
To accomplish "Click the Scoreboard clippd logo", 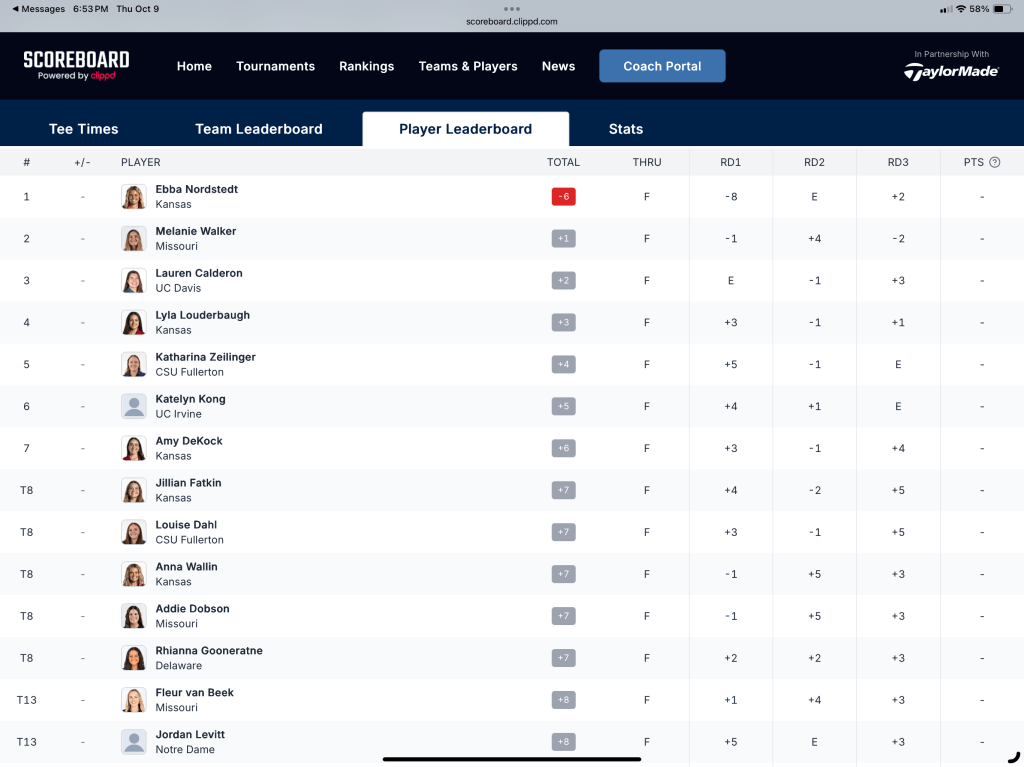I will tap(76, 65).
